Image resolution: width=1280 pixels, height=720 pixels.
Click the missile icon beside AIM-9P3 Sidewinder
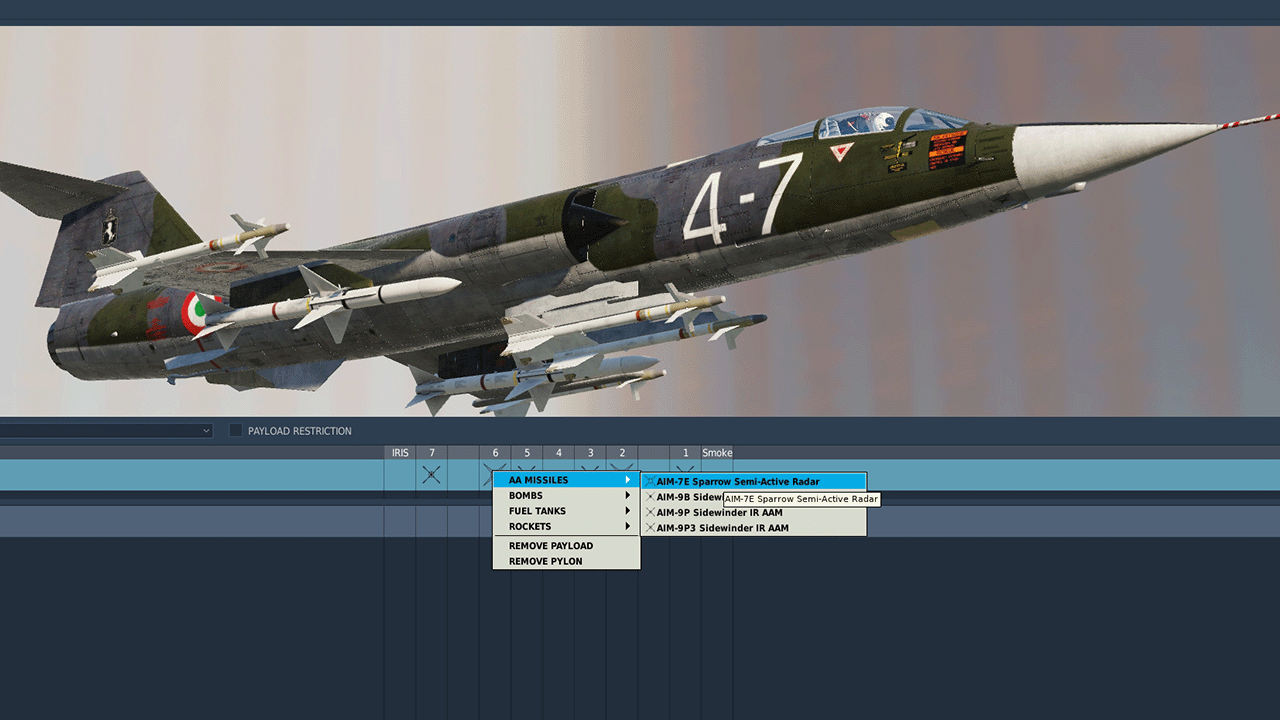(650, 528)
